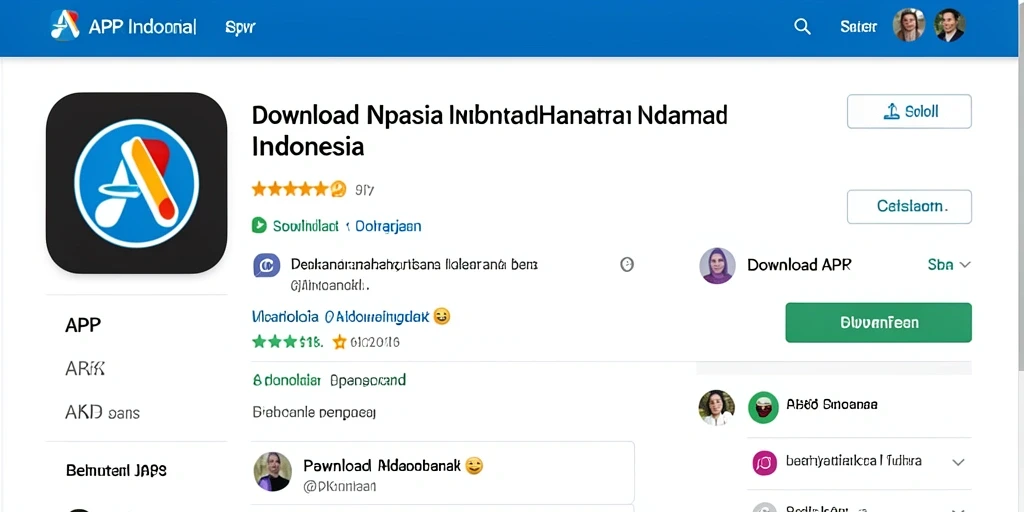Viewport: 1024px width, 512px height.
Task: Select the ARfK sidebar item
Action: click(x=85, y=369)
